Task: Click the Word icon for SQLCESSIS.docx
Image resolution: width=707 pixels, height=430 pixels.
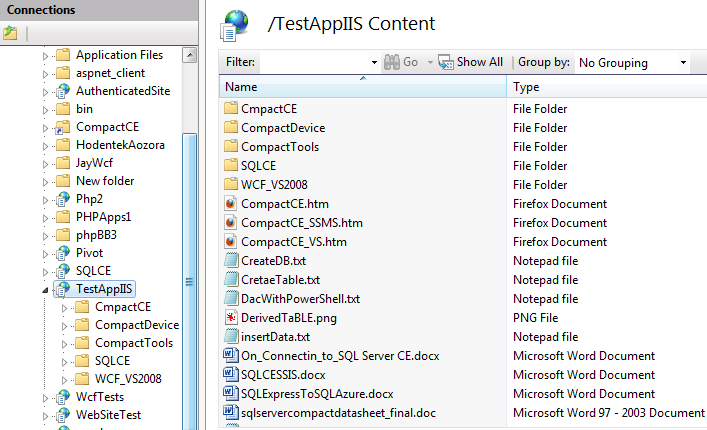Action: pyautogui.click(x=231, y=374)
